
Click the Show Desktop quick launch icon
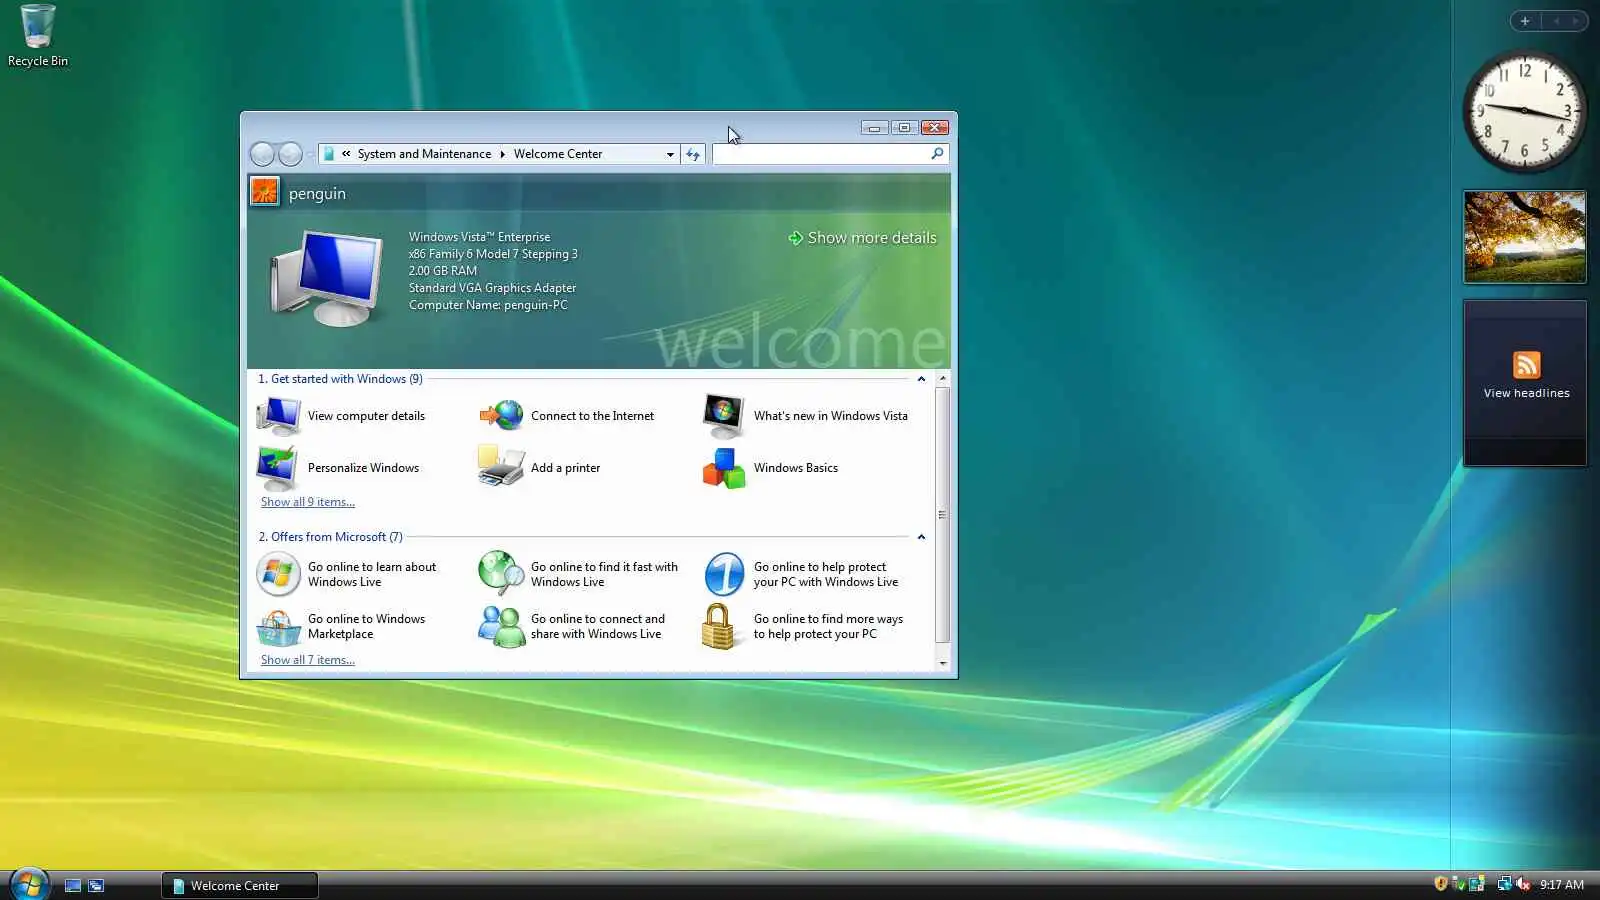(73, 885)
